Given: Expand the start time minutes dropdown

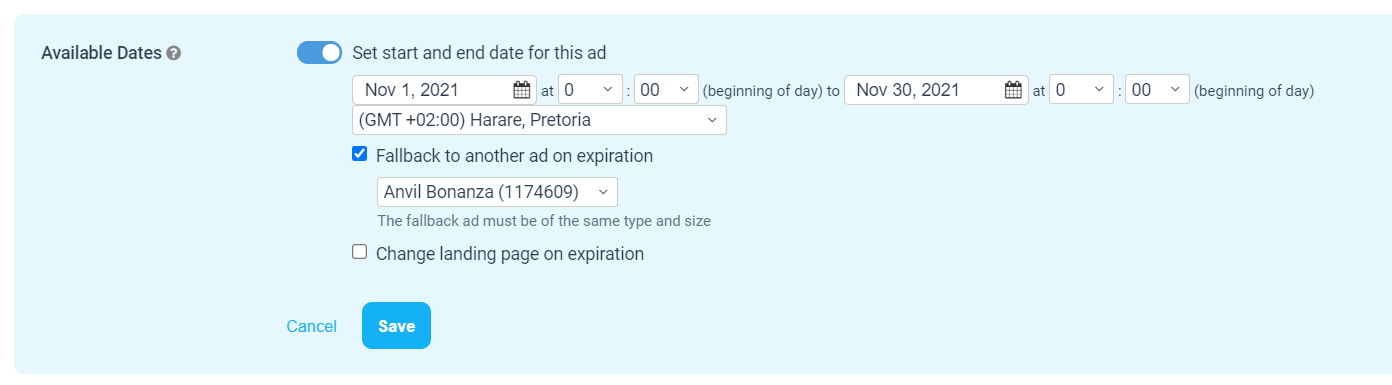Looking at the screenshot, I should pyautogui.click(x=666, y=90).
